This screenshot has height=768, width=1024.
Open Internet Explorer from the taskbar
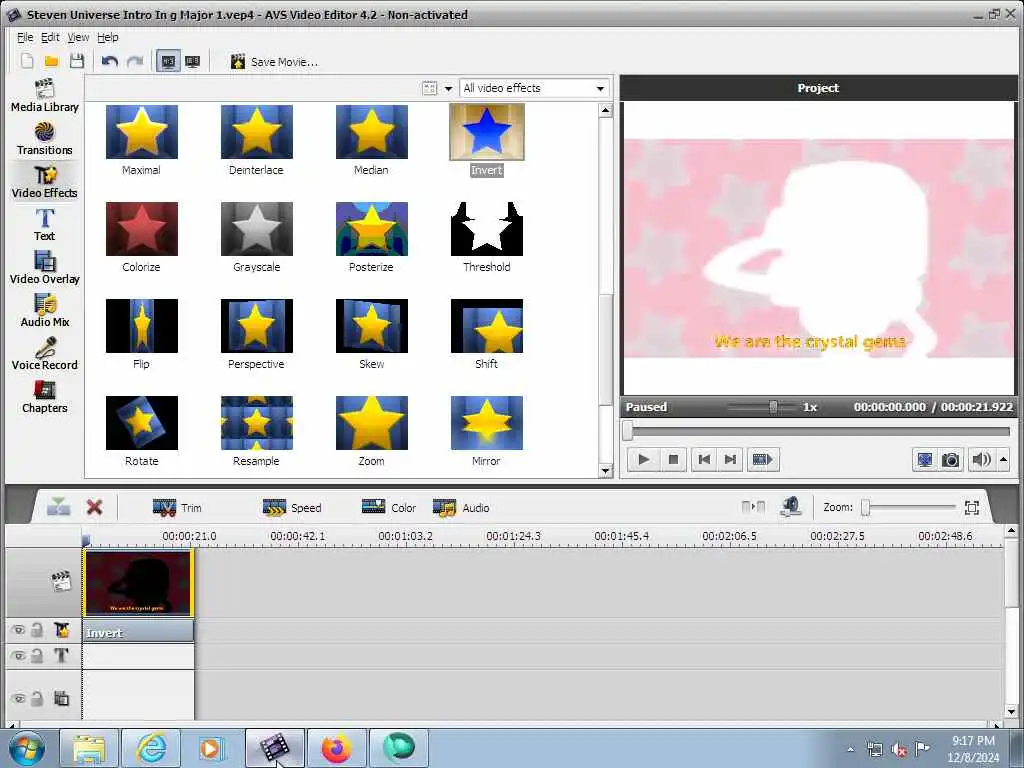151,748
